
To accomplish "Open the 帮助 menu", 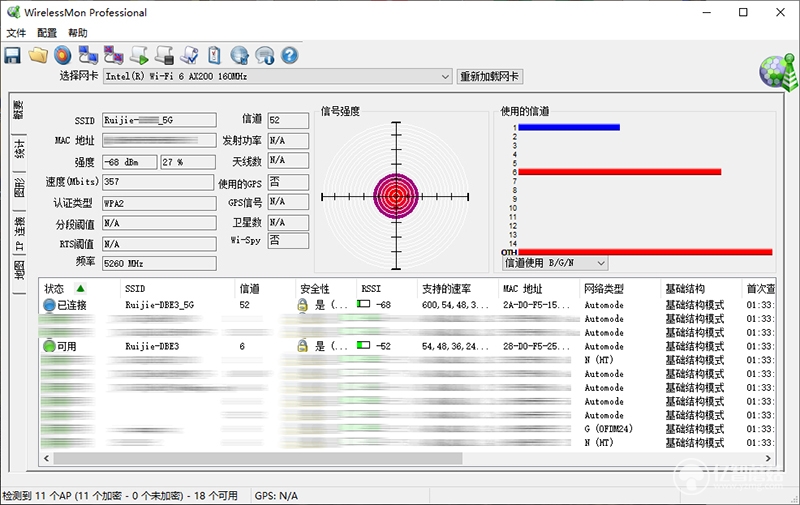I will click(78, 33).
